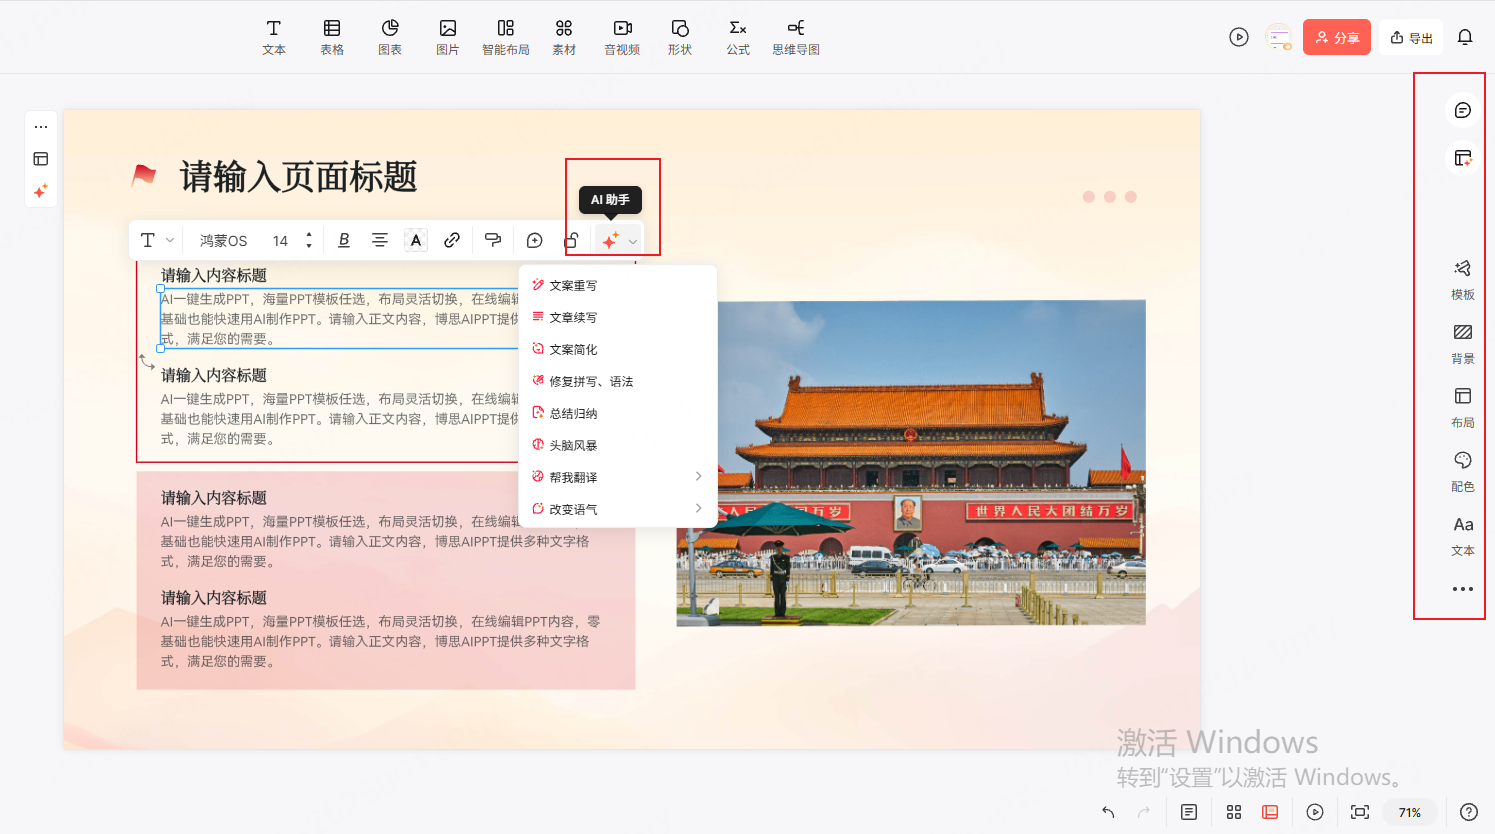
Task: Add comment from the format bar
Action: (x=535, y=240)
